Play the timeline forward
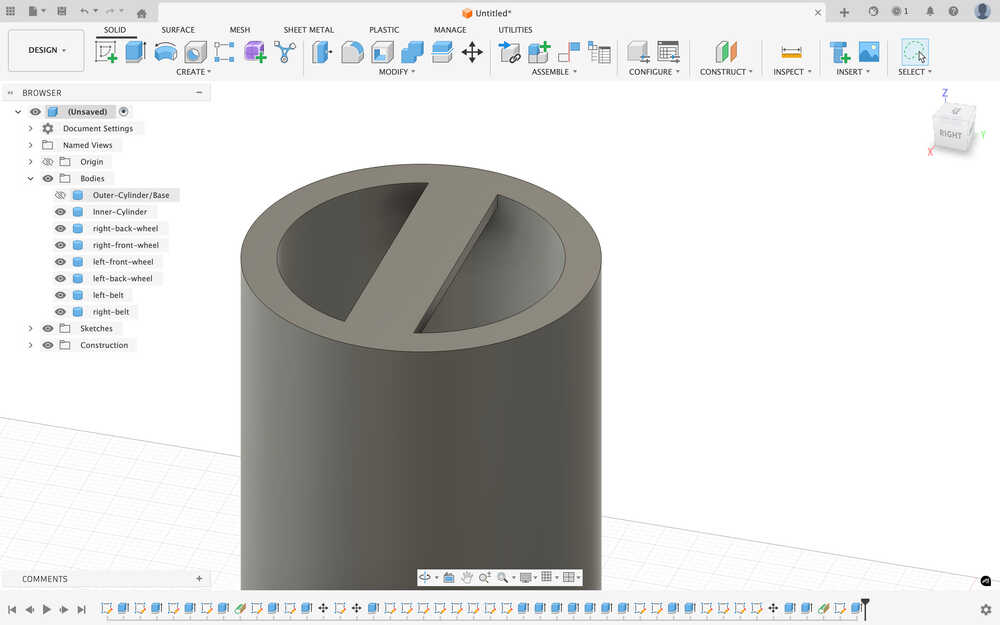This screenshot has height=625, width=1000. point(47,609)
